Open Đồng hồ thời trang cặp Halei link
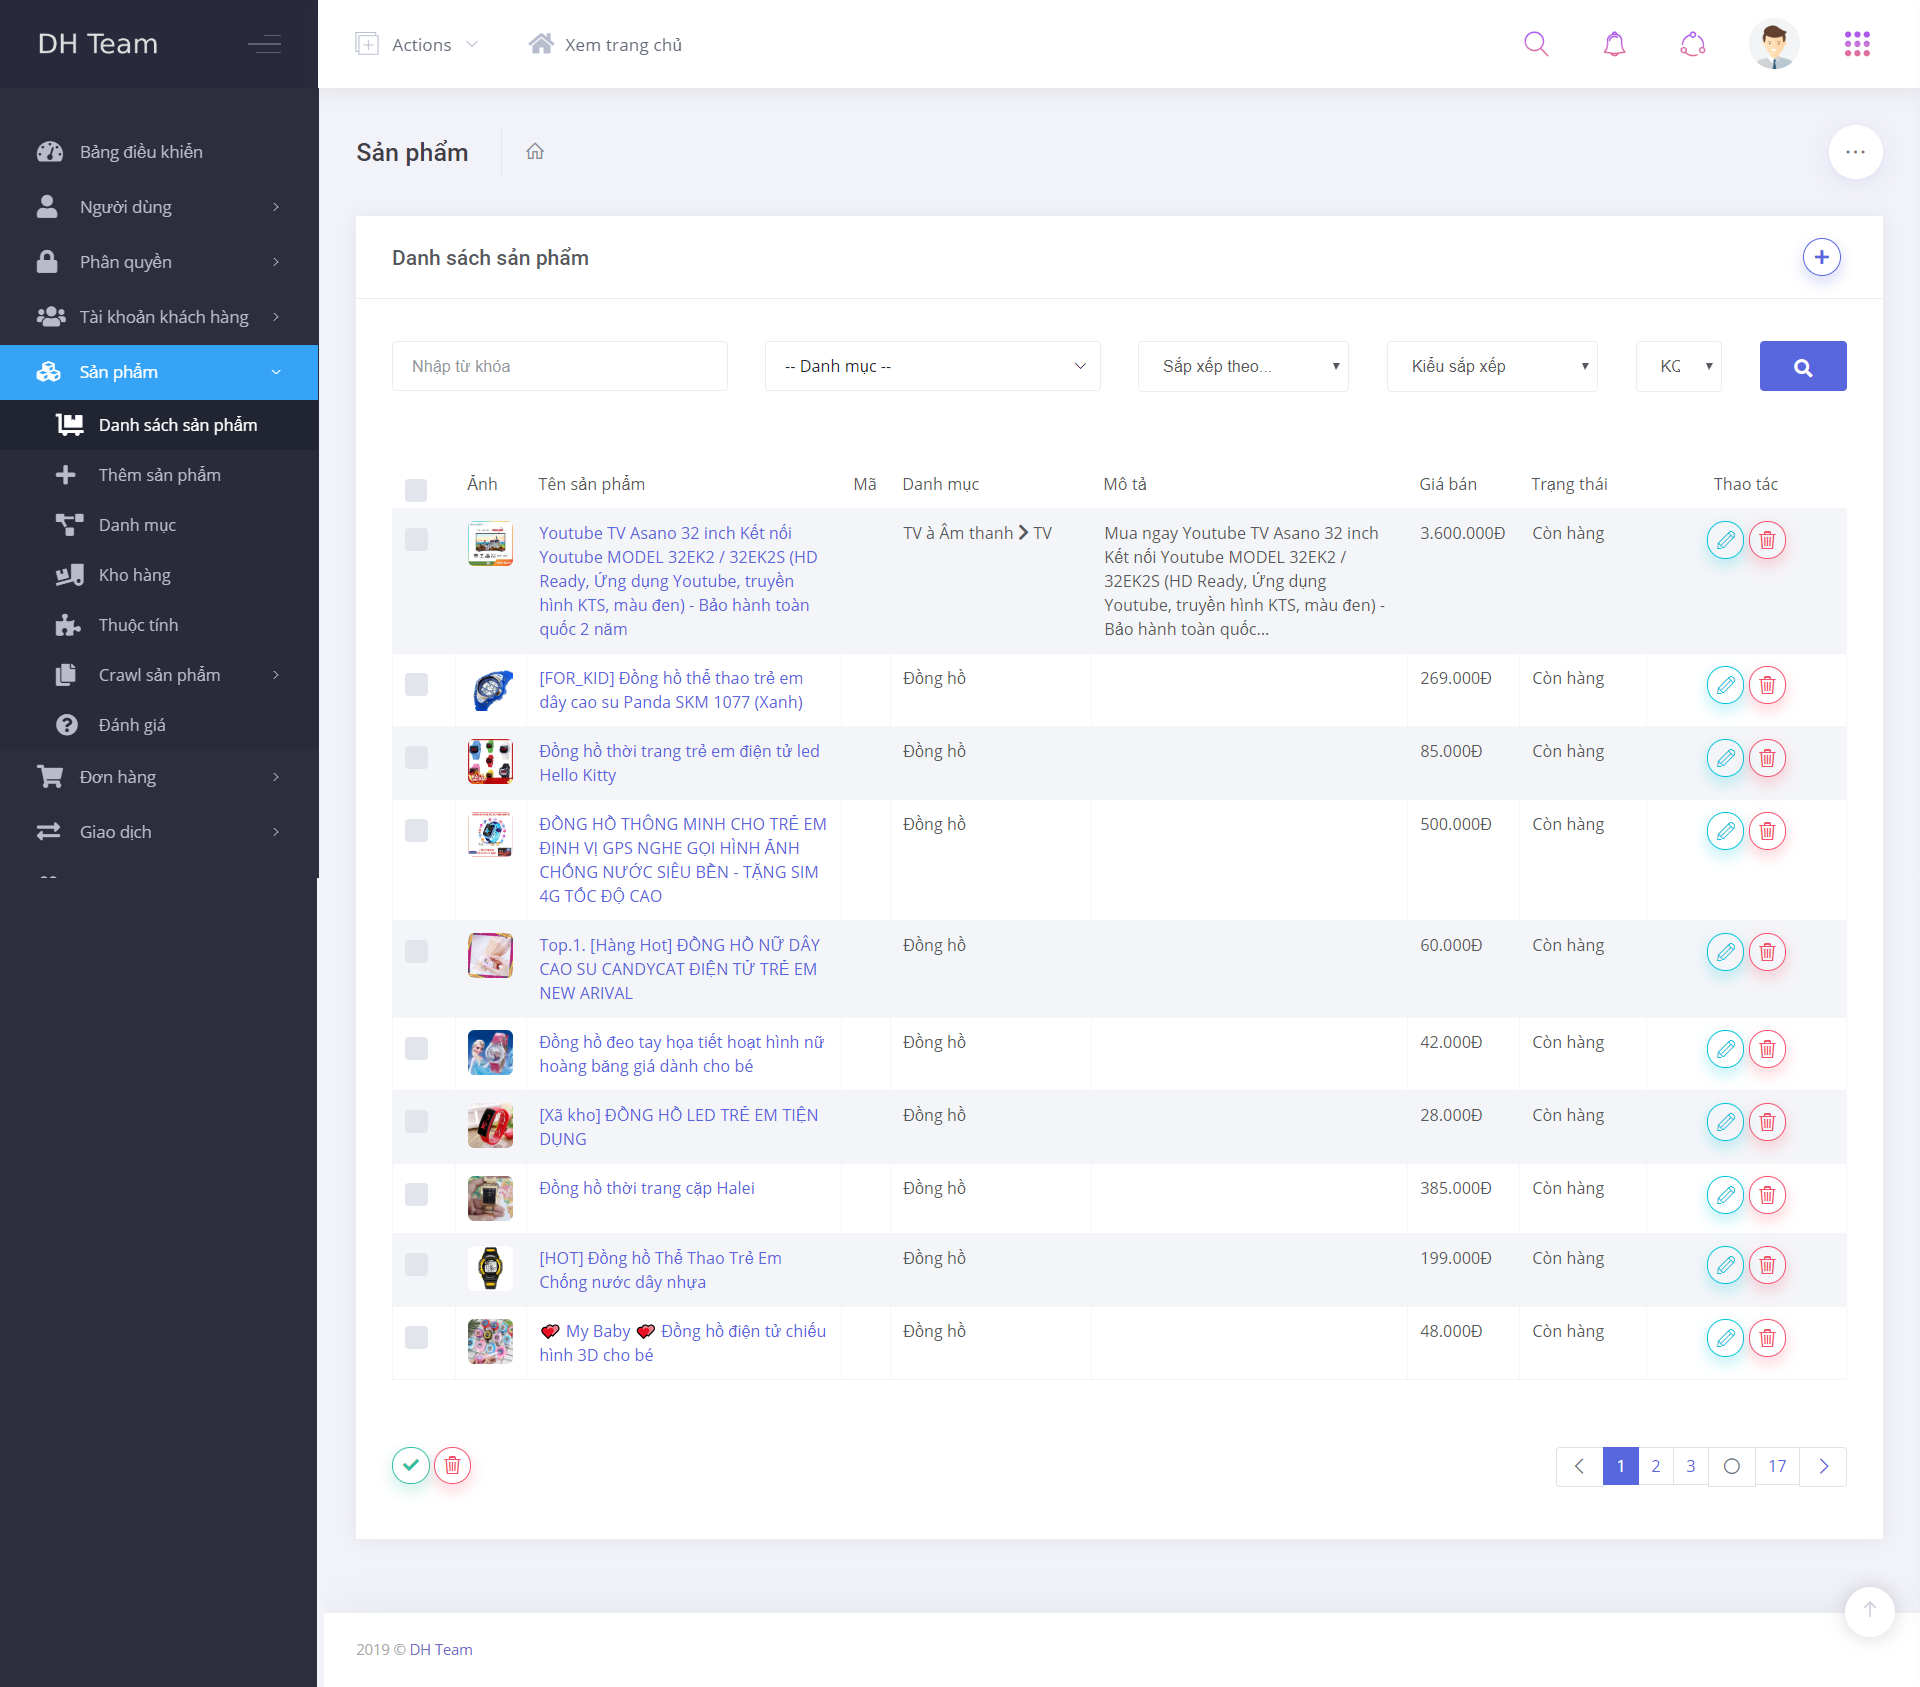The image size is (1920, 1687). point(647,1188)
